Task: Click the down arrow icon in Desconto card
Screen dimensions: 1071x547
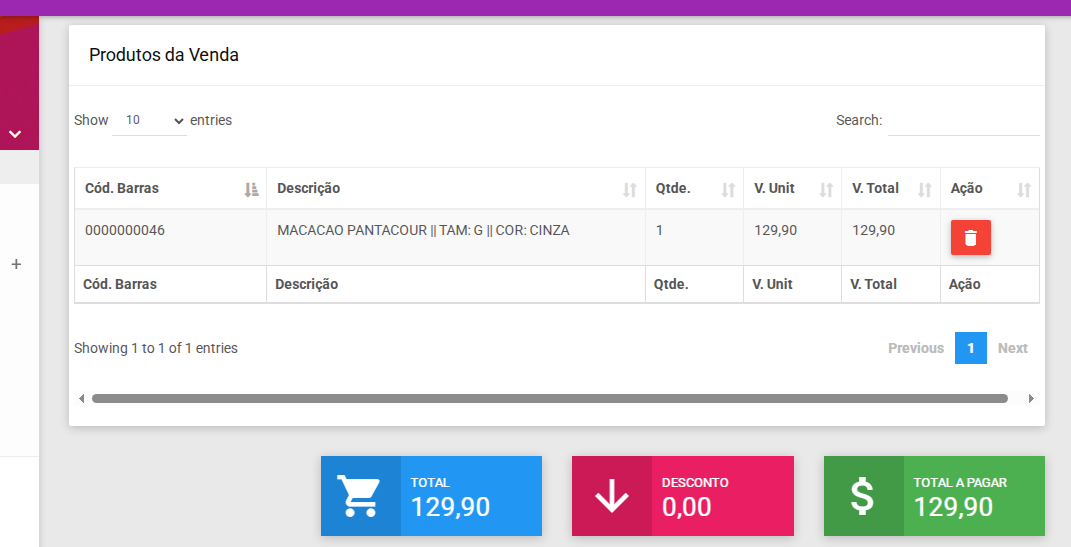Action: 611,496
